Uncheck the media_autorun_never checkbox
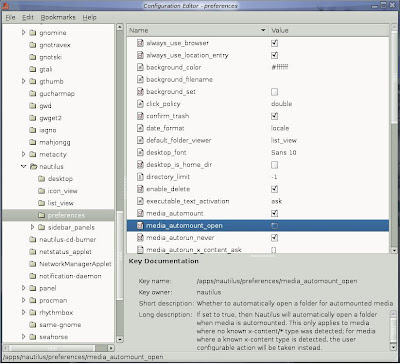Viewport: 400px width, 364px height. (x=274, y=238)
